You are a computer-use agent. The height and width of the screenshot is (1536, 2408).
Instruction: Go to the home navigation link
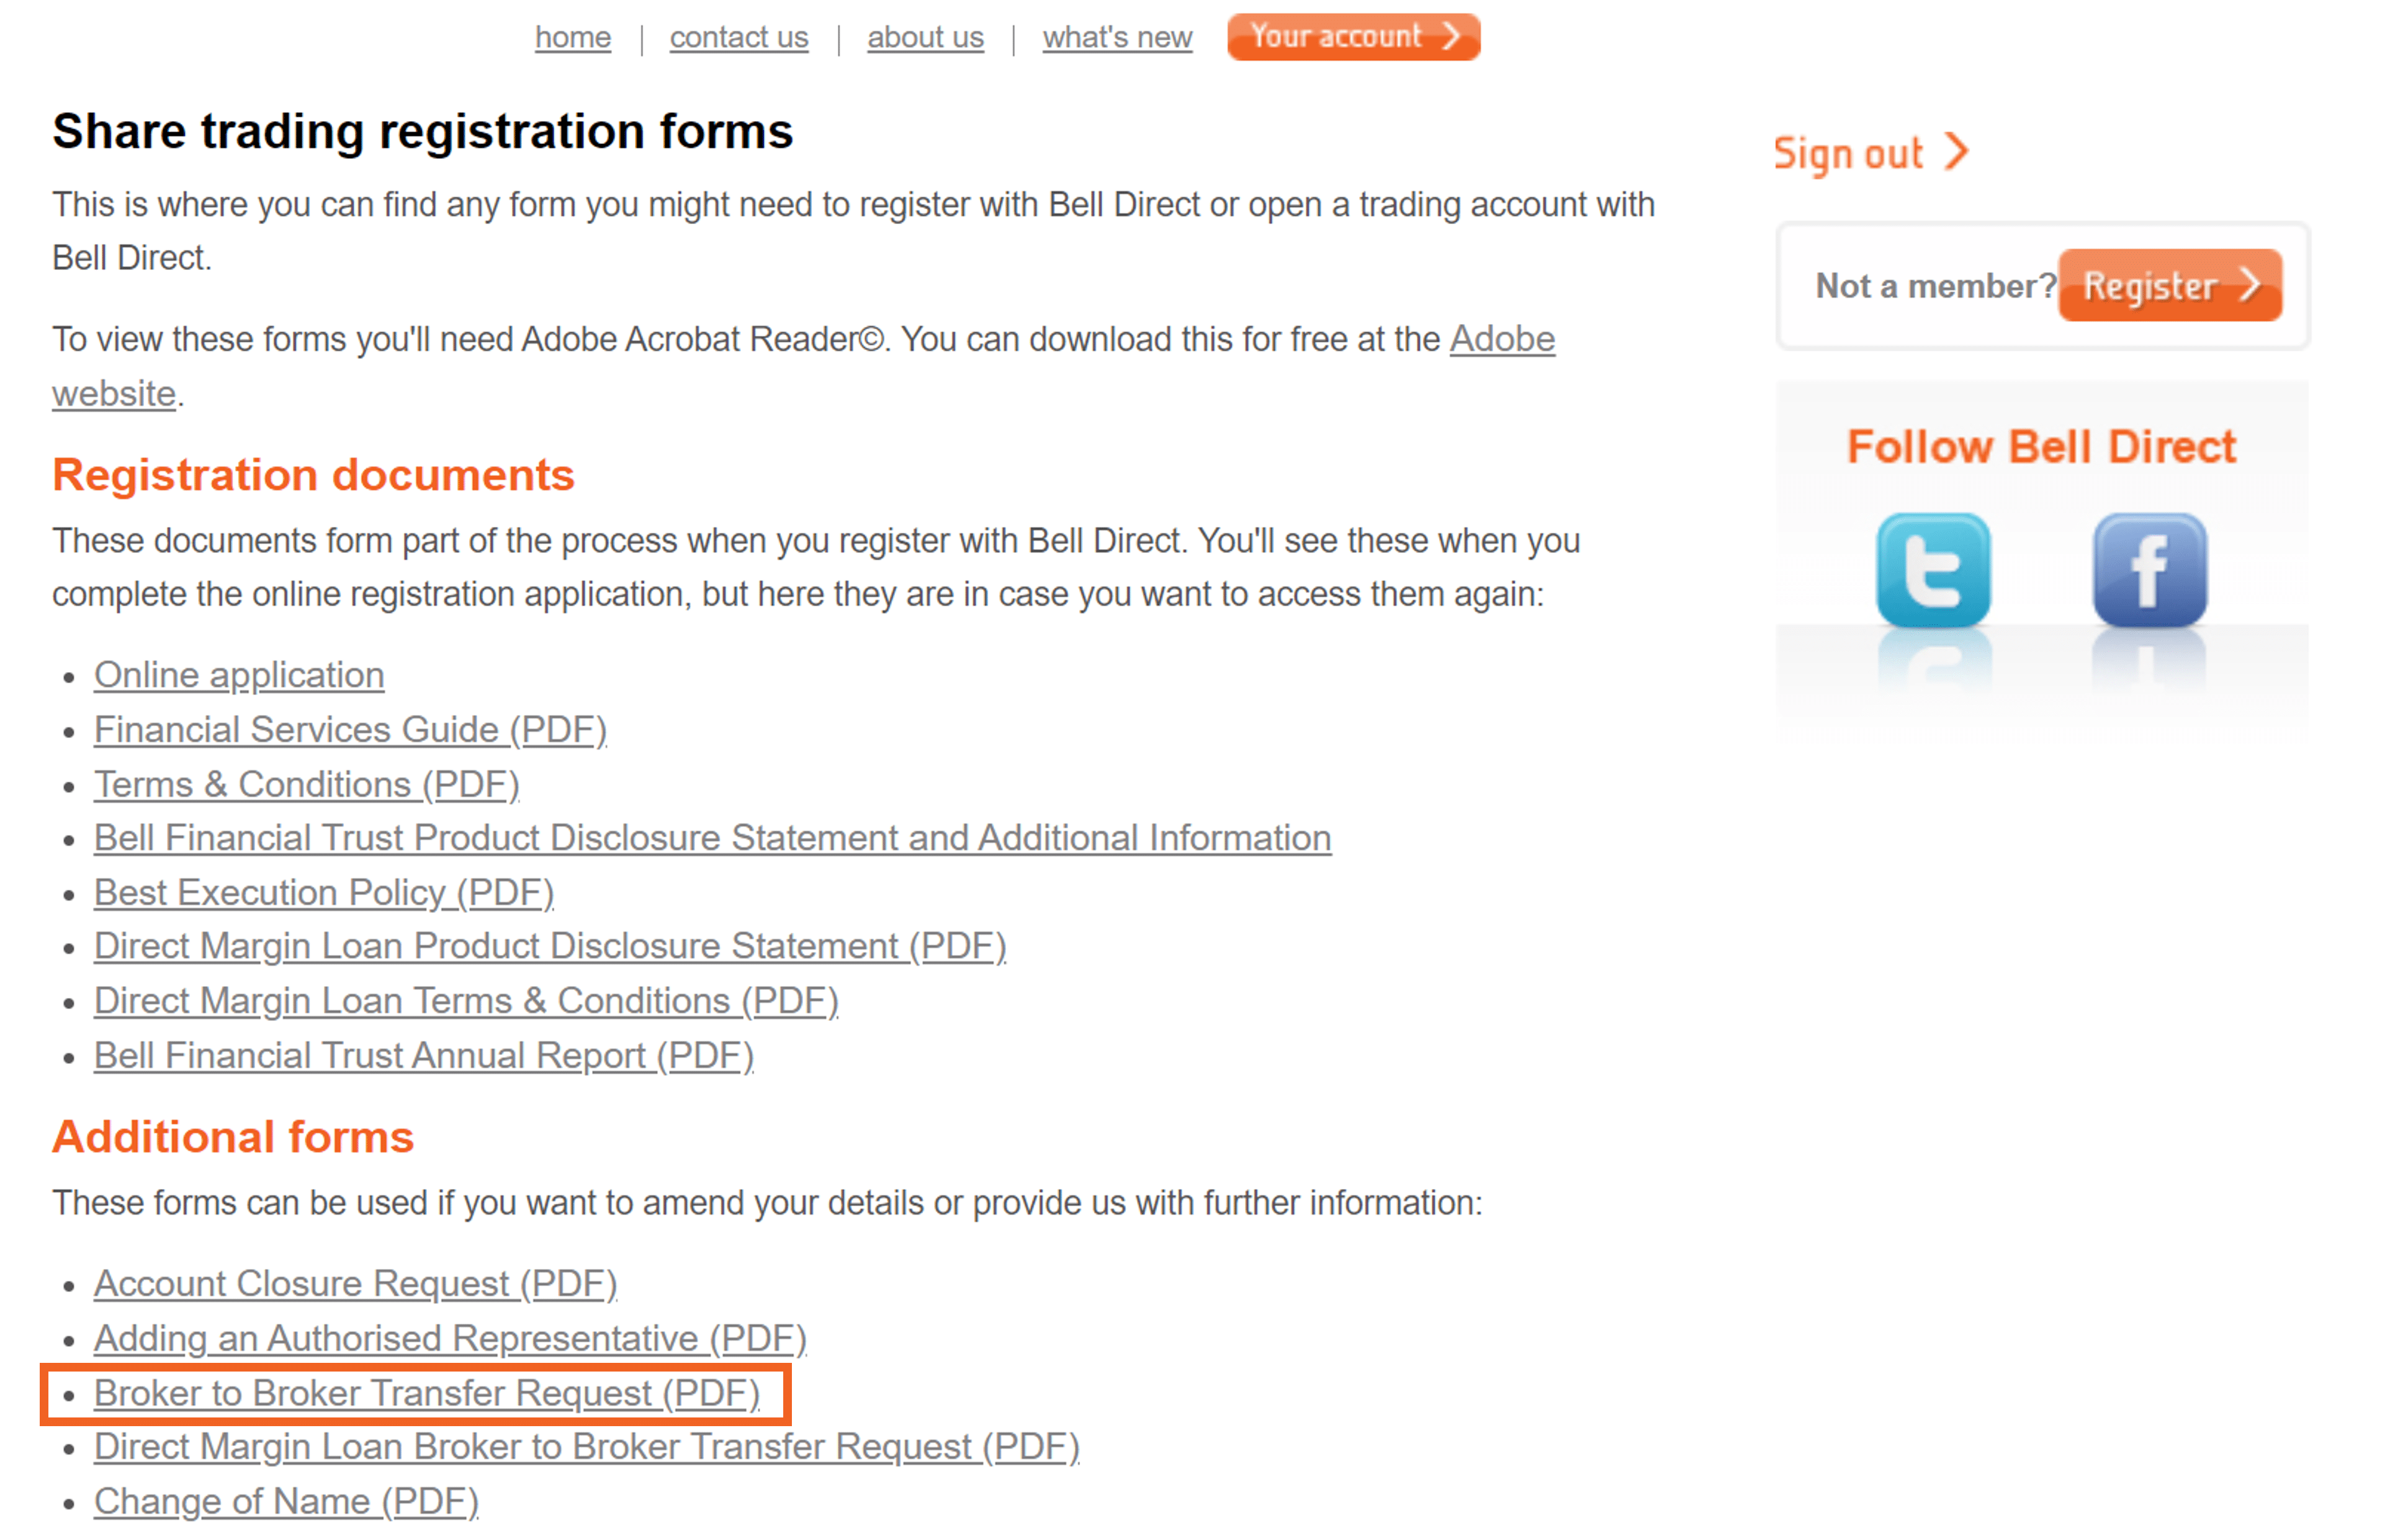click(x=573, y=37)
